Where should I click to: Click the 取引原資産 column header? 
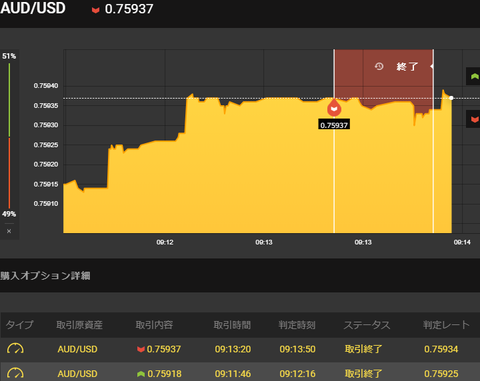click(79, 325)
